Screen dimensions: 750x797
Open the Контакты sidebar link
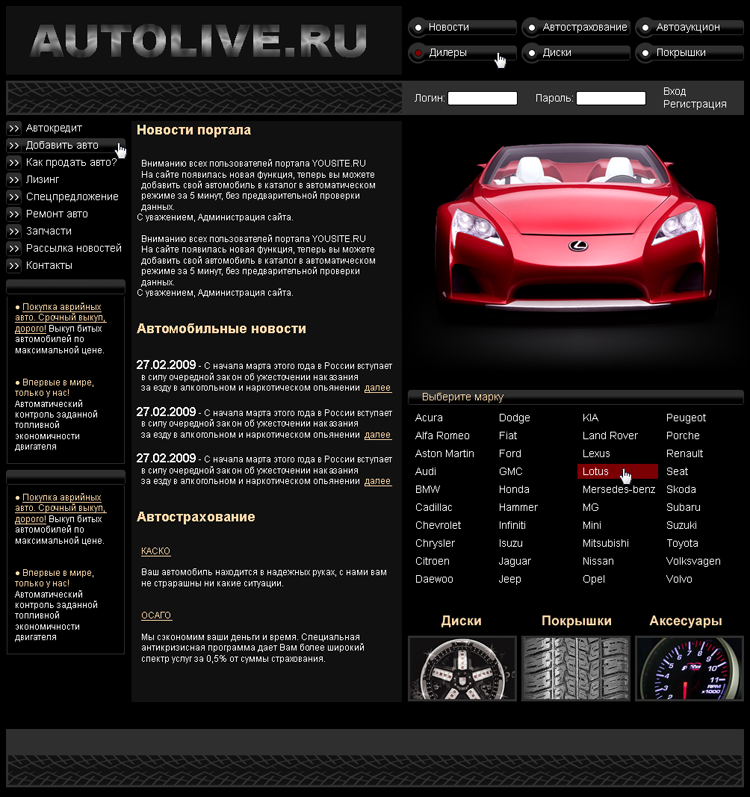coord(49,266)
